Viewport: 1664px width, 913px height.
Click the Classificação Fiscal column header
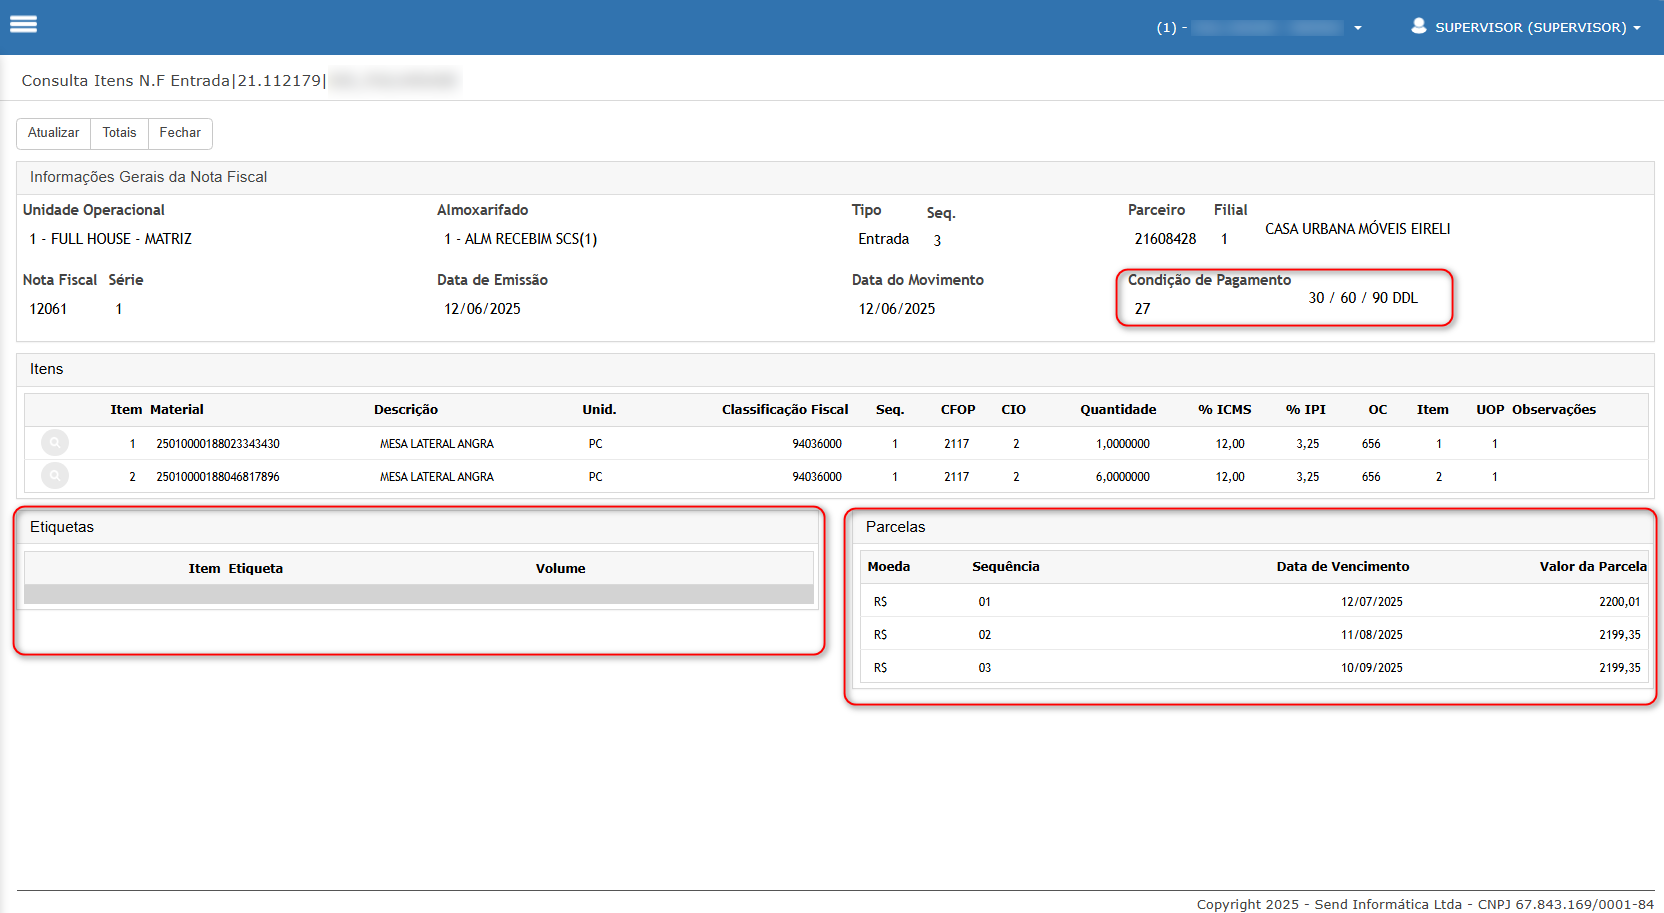coord(785,409)
